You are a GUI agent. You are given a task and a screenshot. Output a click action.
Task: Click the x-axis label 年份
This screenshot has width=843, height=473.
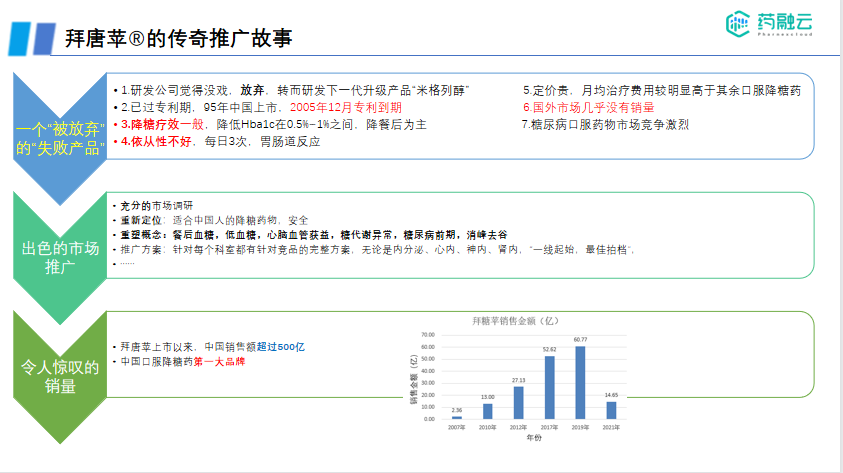pyautogui.click(x=534, y=438)
